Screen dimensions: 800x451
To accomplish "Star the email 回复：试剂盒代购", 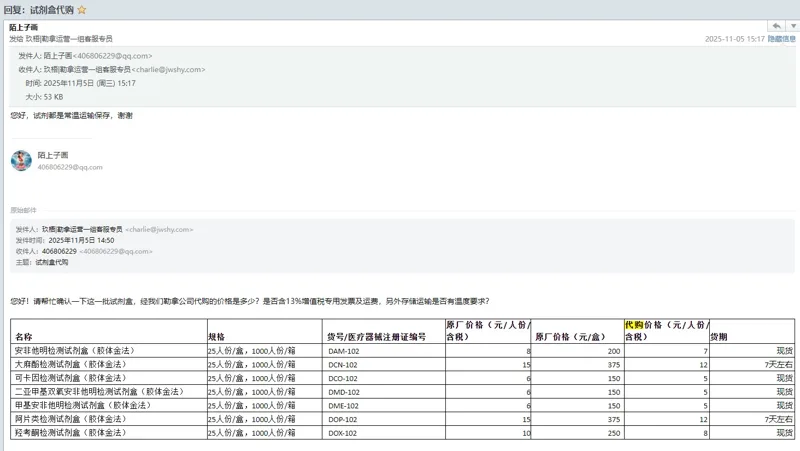I will pos(82,10).
